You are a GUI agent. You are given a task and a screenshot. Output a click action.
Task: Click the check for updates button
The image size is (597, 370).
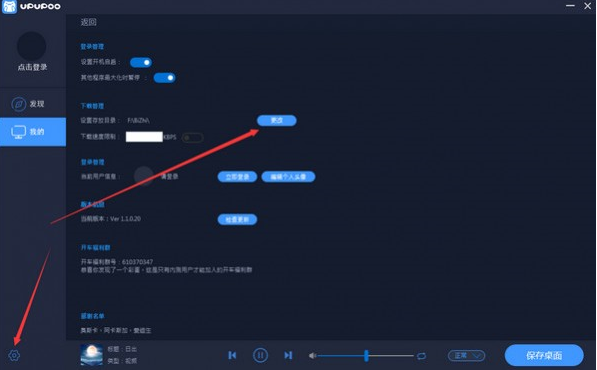tap(237, 219)
